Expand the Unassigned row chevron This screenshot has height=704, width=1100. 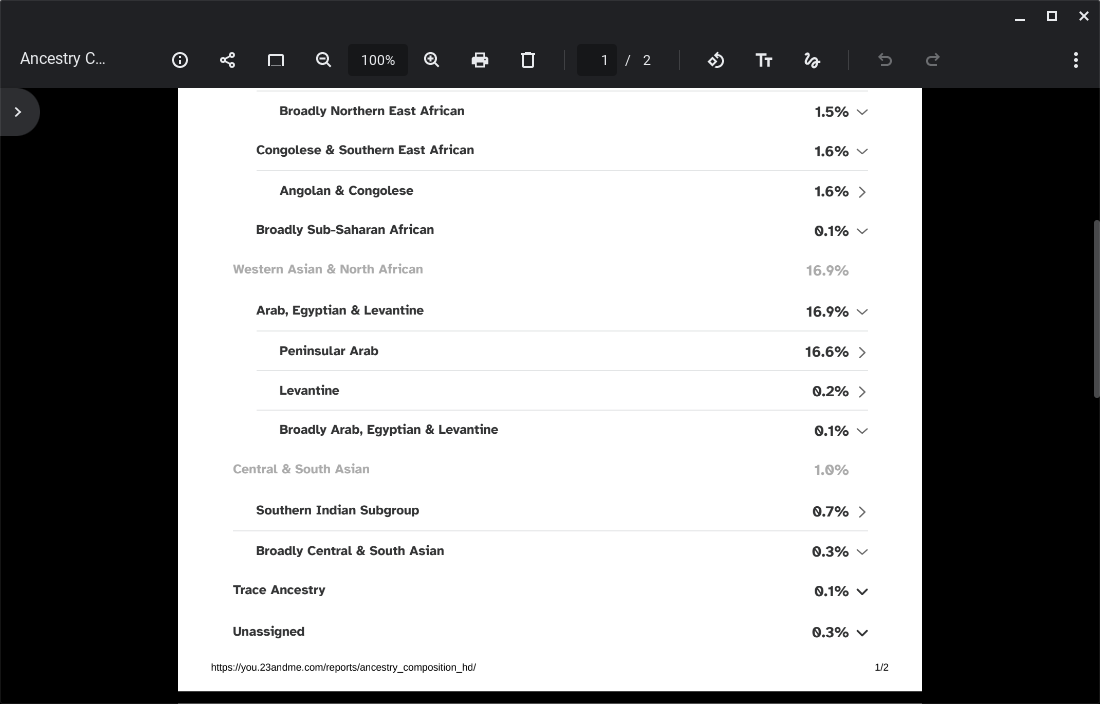[x=862, y=632]
